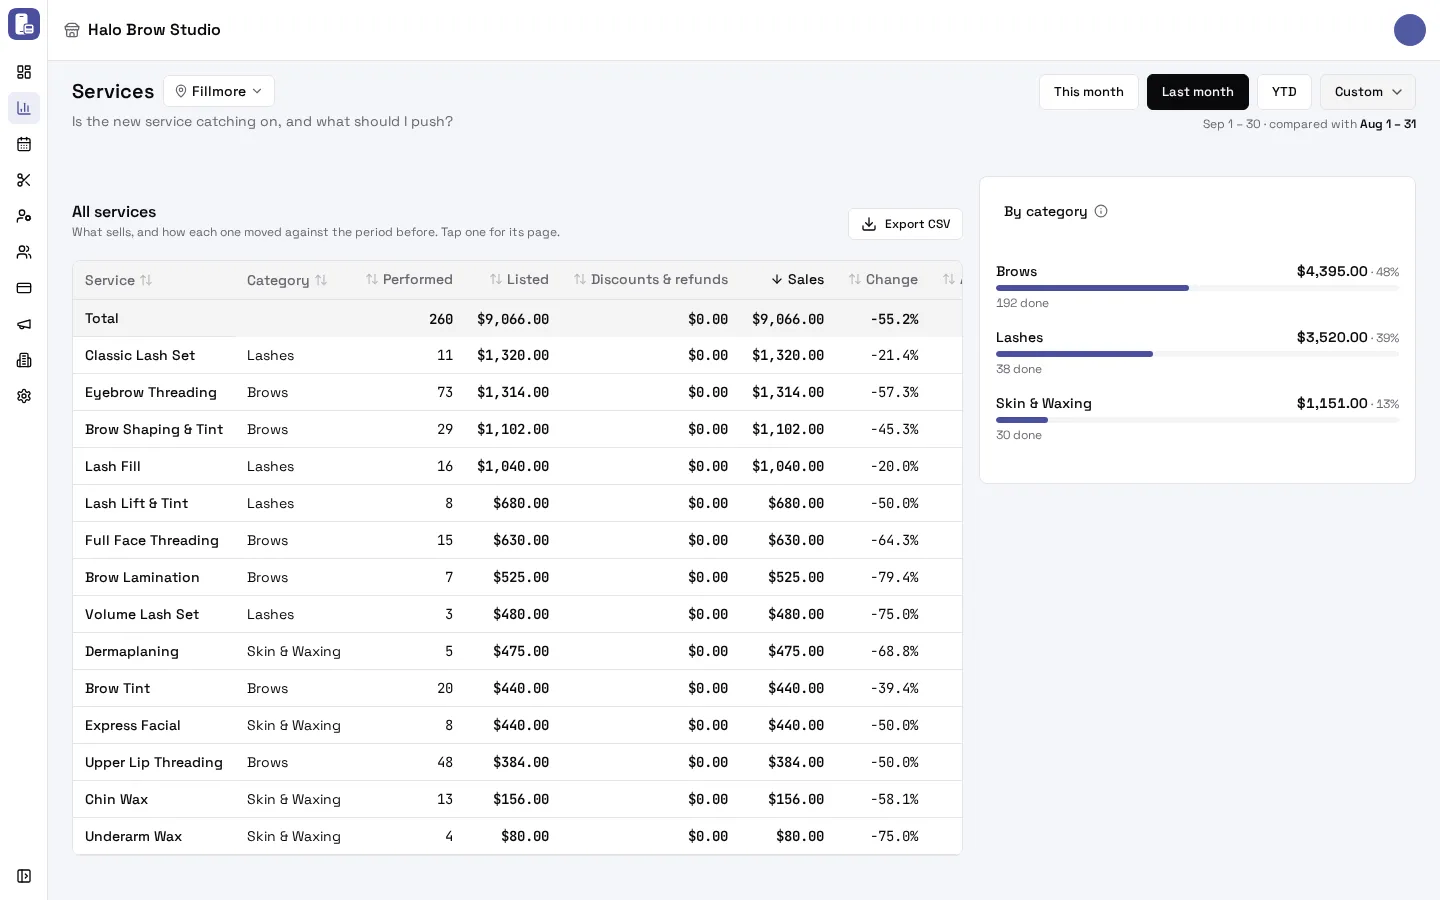The image size is (1440, 900).
Task: Click the app logo icon in sidebar
Action: (x=24, y=24)
